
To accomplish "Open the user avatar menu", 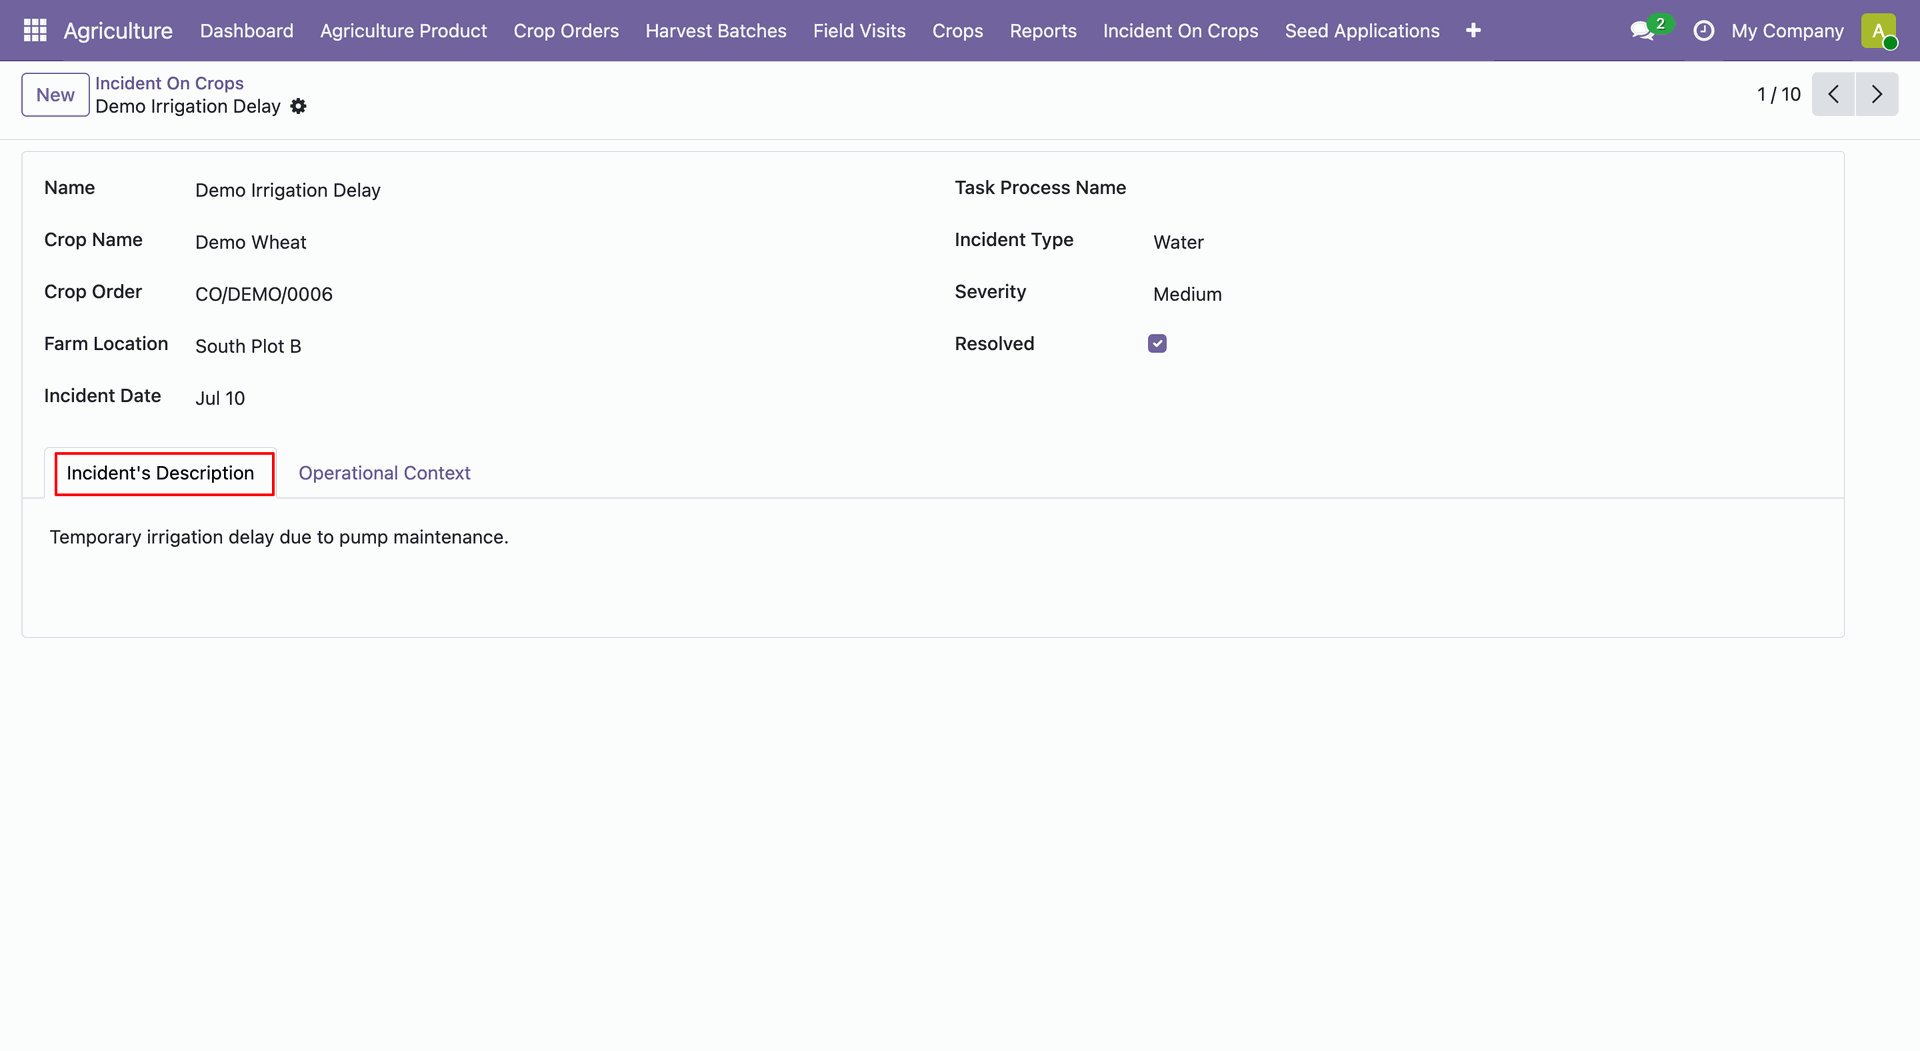I will click(x=1879, y=31).
